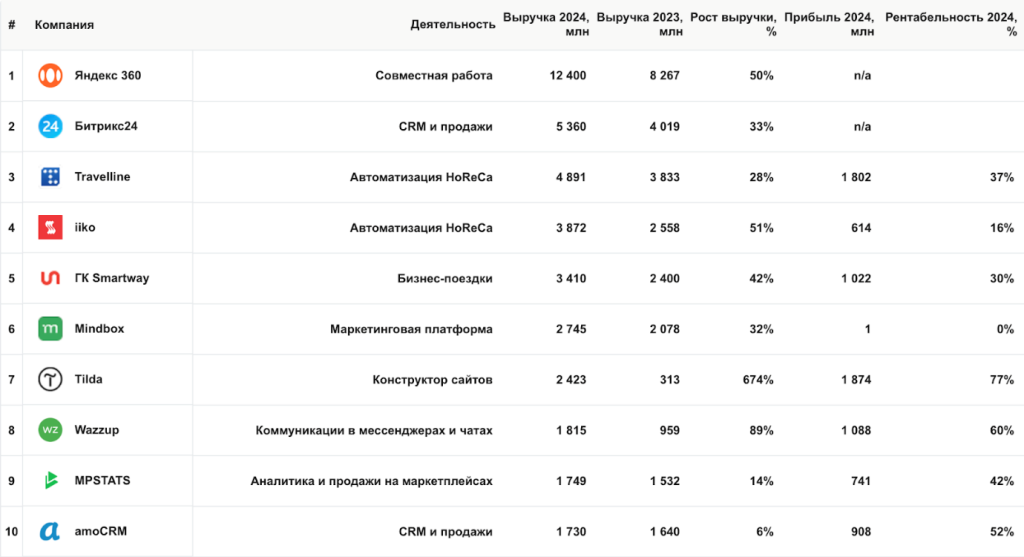This screenshot has width=1024, height=557.
Task: Click the amoCRM blue letter icon
Action: coord(50,532)
